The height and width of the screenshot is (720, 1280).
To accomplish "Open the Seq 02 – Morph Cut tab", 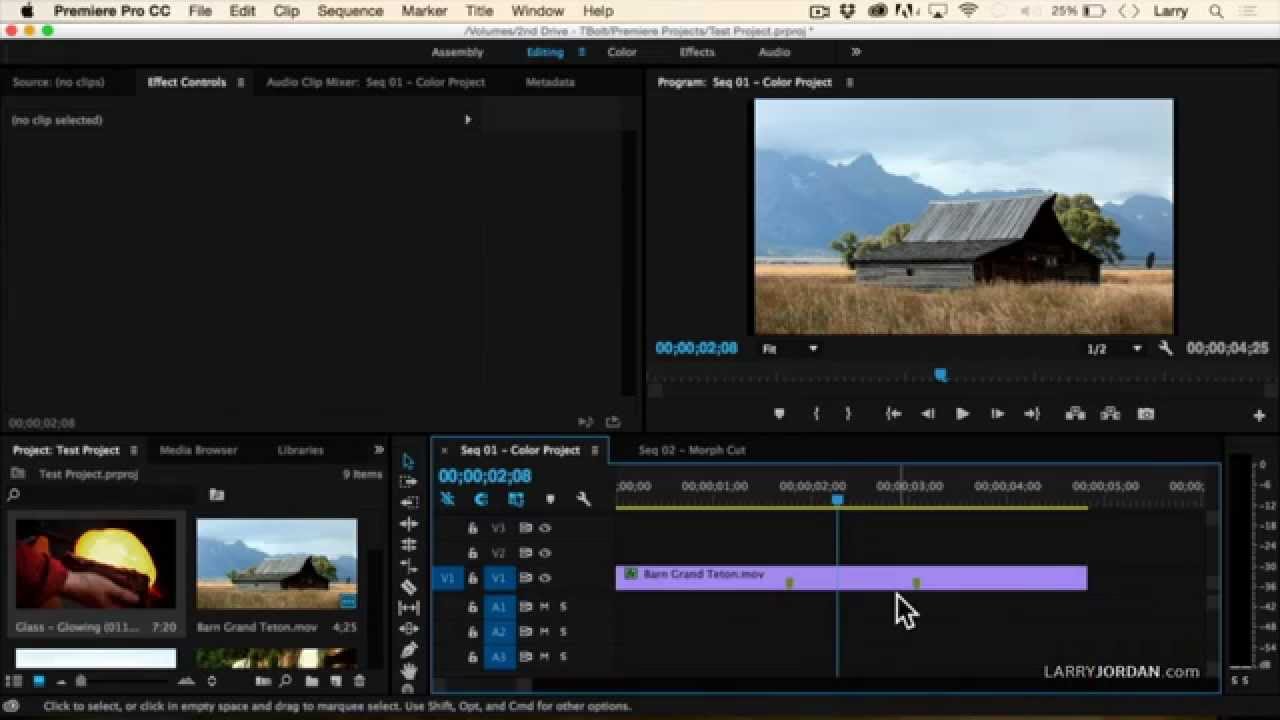I will (x=692, y=450).
